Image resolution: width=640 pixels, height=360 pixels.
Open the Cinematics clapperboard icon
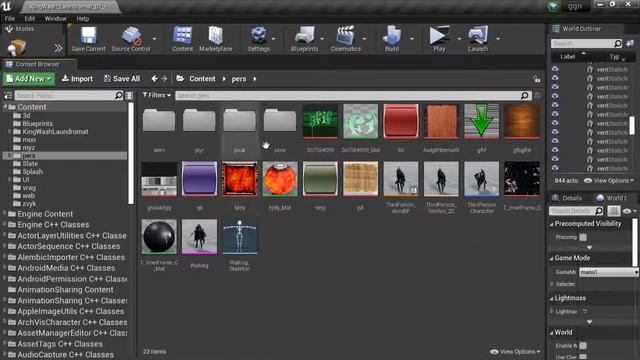[x=345, y=39]
